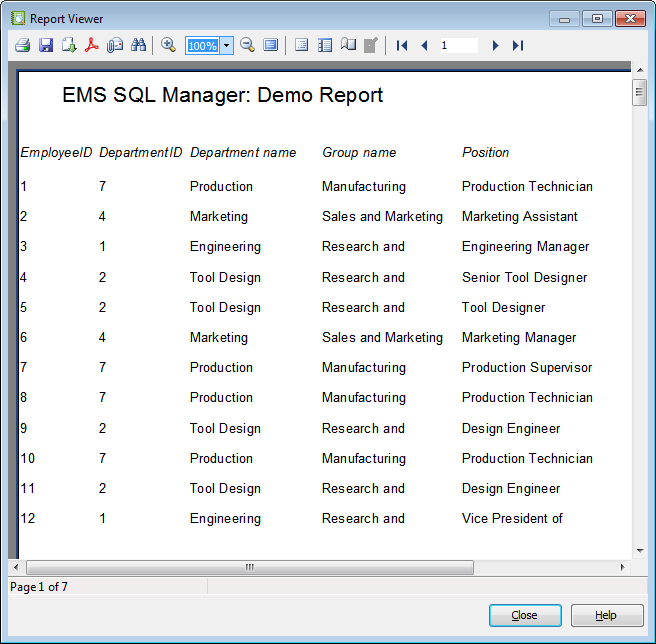The height and width of the screenshot is (644, 656).
Task: Click 'Engineering' department in employee 3 row
Action: (225, 246)
